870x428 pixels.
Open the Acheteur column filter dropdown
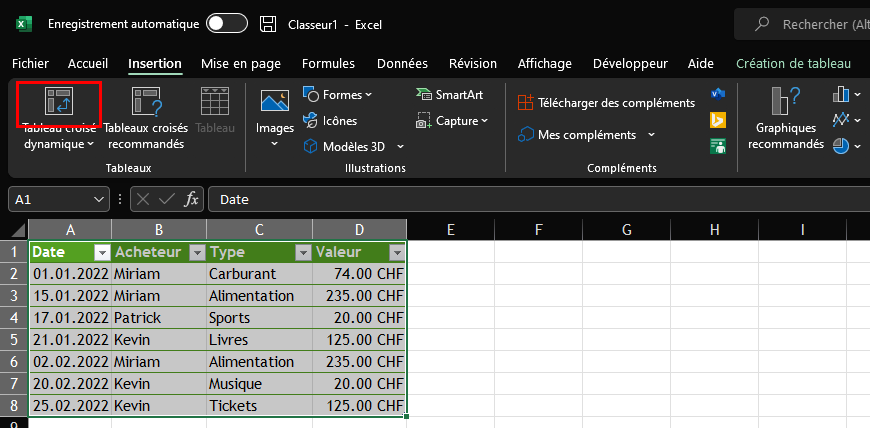[197, 253]
